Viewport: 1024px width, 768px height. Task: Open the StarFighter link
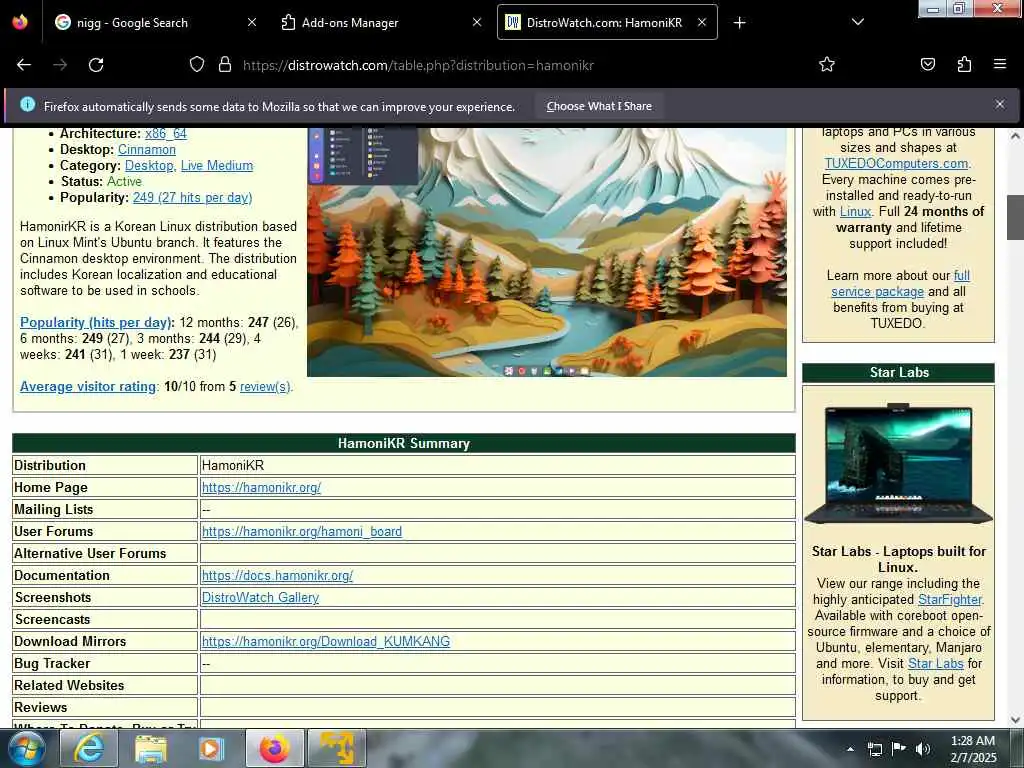click(950, 600)
